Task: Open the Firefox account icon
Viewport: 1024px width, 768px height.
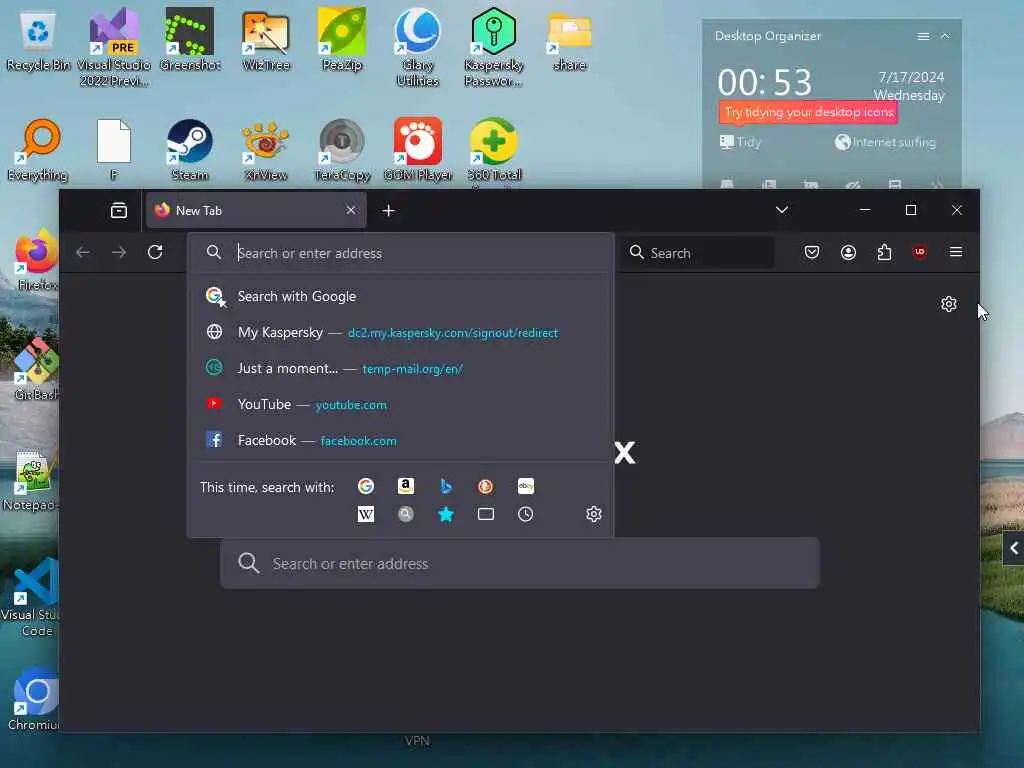Action: (x=848, y=252)
